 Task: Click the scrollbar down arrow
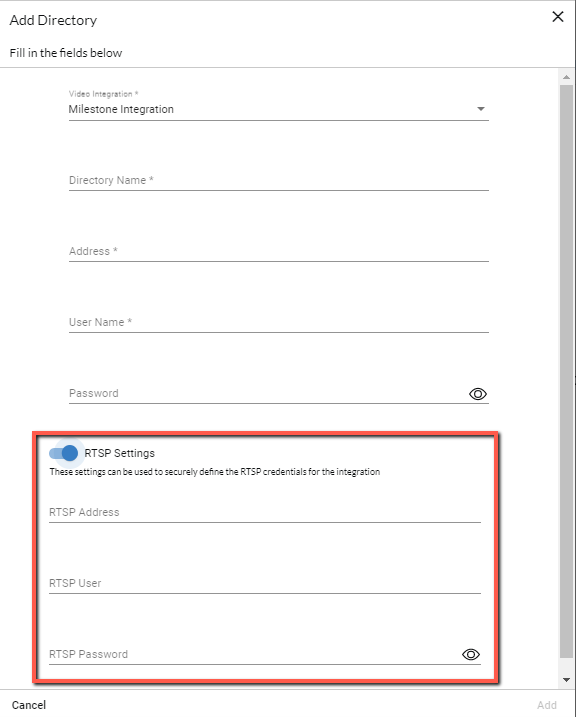566,680
